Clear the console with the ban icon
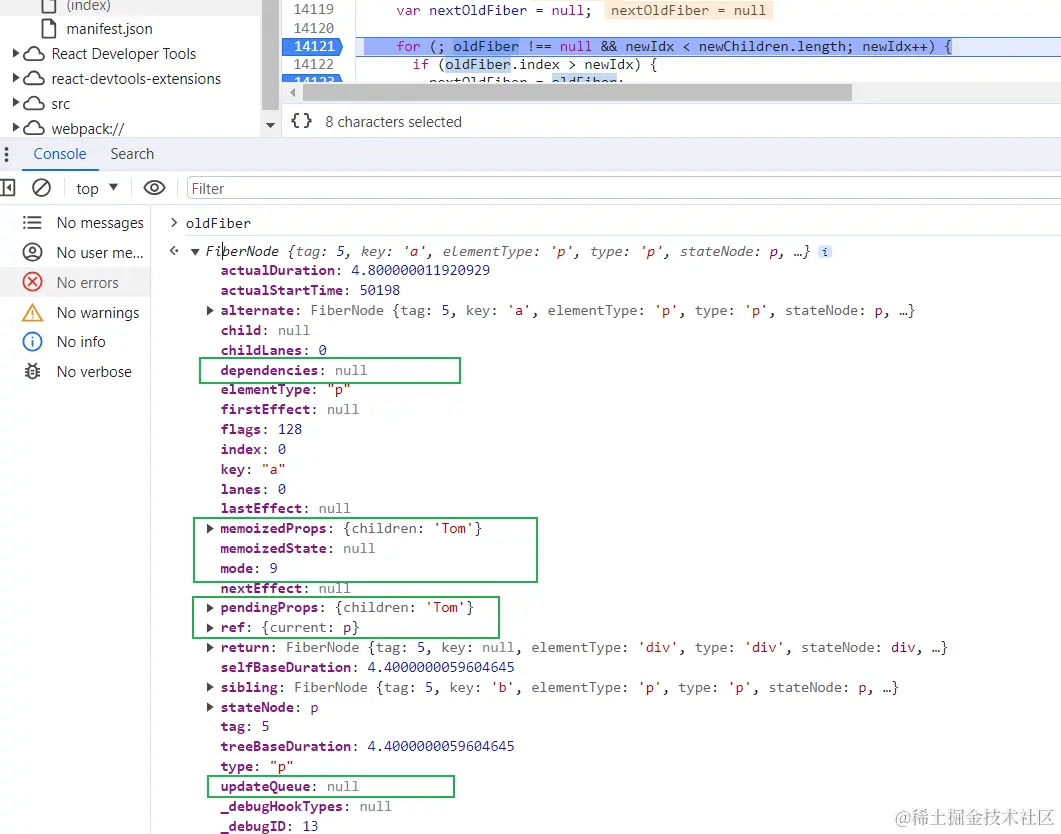This screenshot has width=1061, height=834. (41, 188)
